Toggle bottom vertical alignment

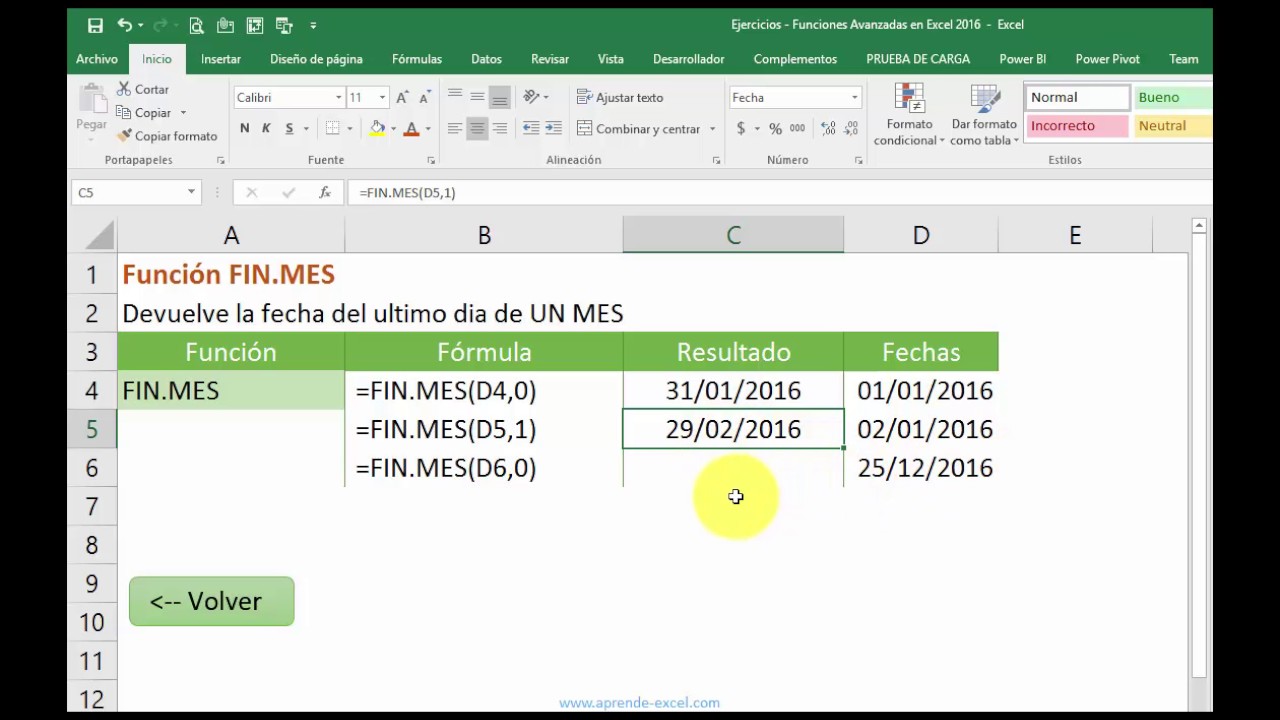point(499,97)
